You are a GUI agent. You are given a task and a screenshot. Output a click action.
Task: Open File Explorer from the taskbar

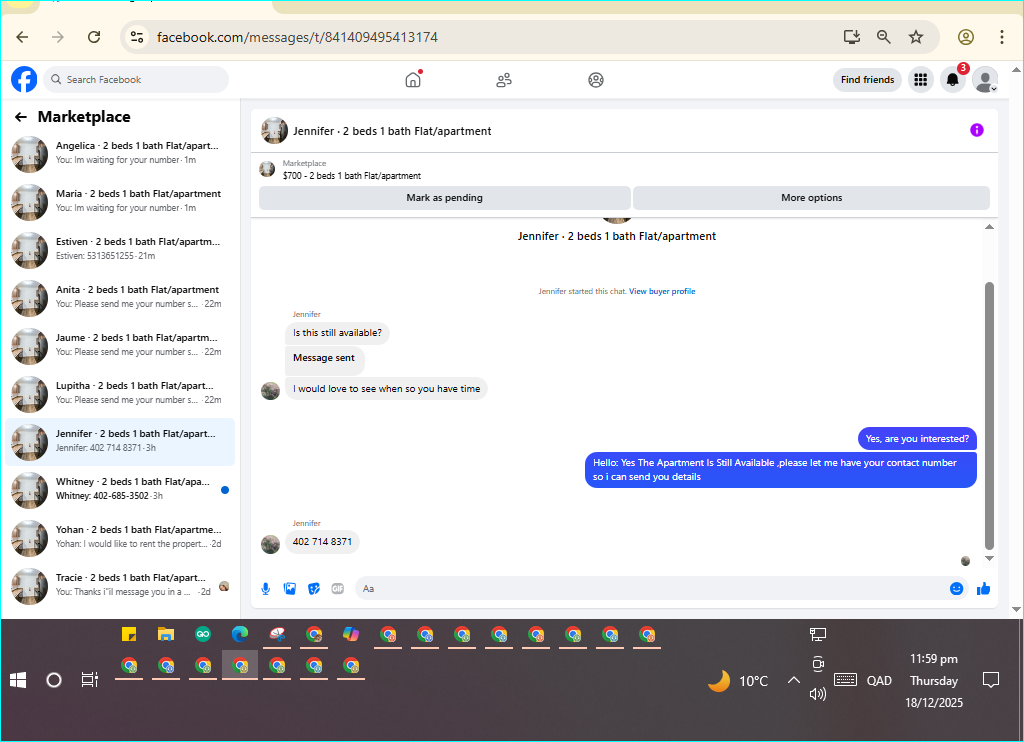[166, 634]
